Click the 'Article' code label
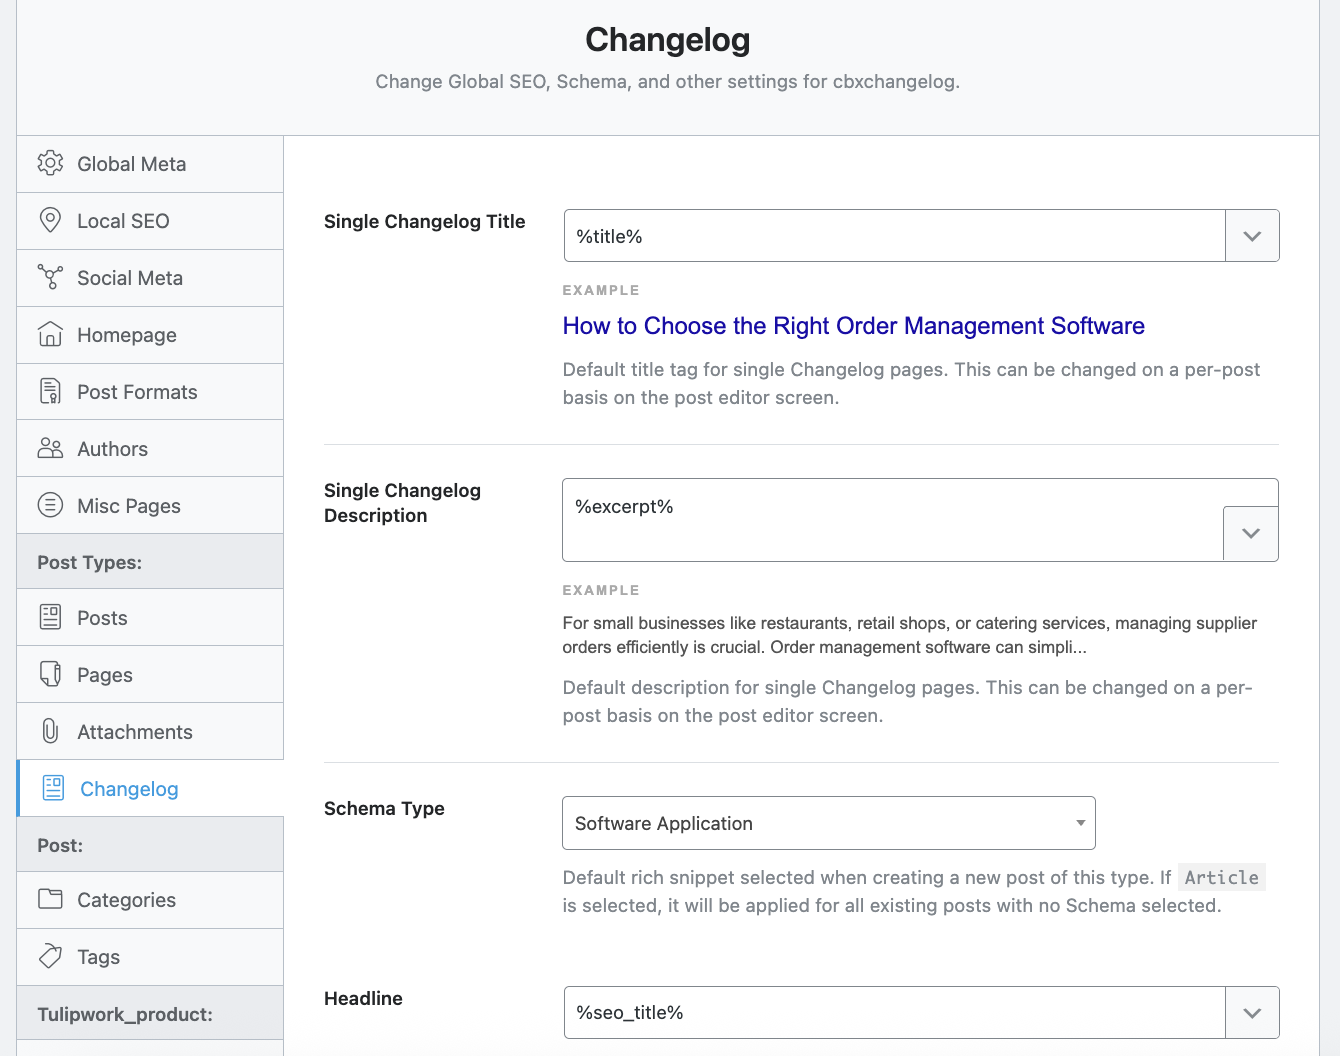Viewport: 1340px width, 1056px height. pyautogui.click(x=1221, y=877)
